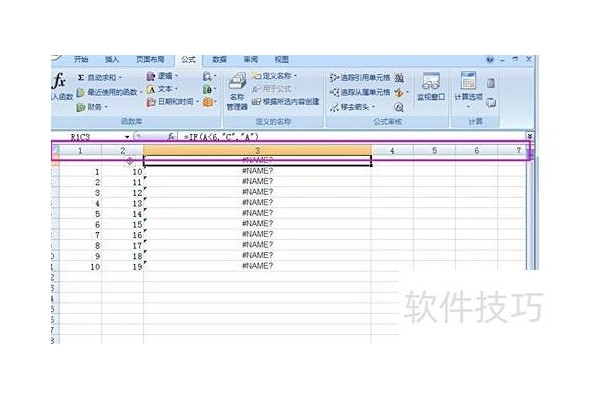The width and height of the screenshot is (600, 400).
Task: Click cell containing 19 in column 2
Action: point(122,267)
